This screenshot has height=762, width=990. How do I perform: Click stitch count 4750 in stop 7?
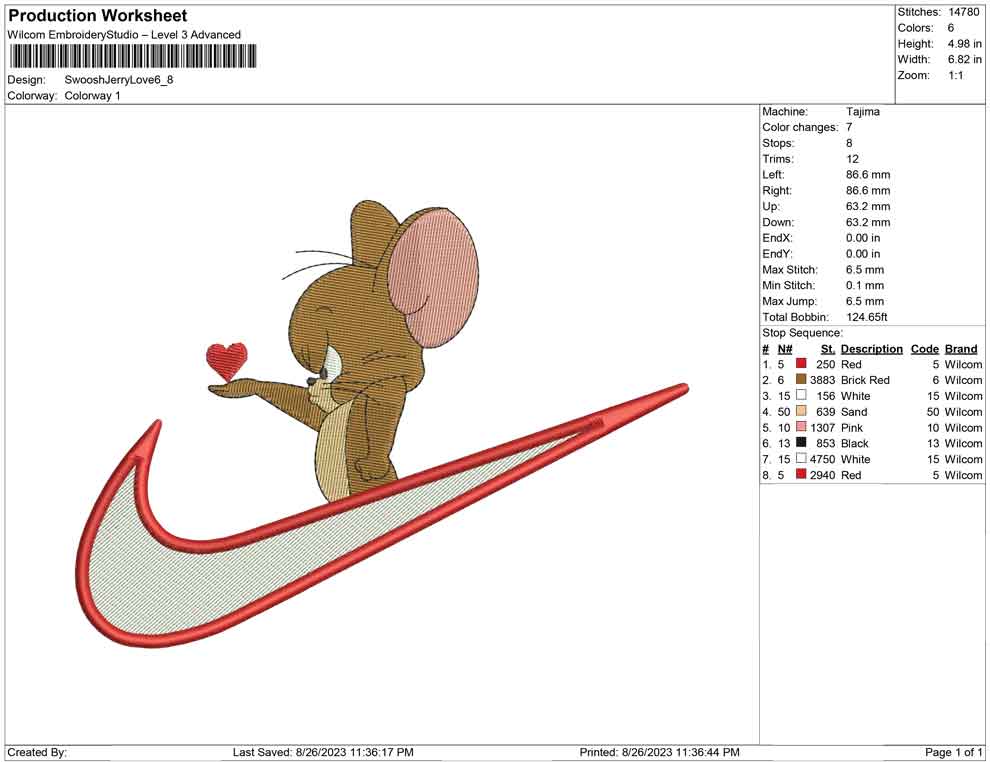(x=823, y=459)
